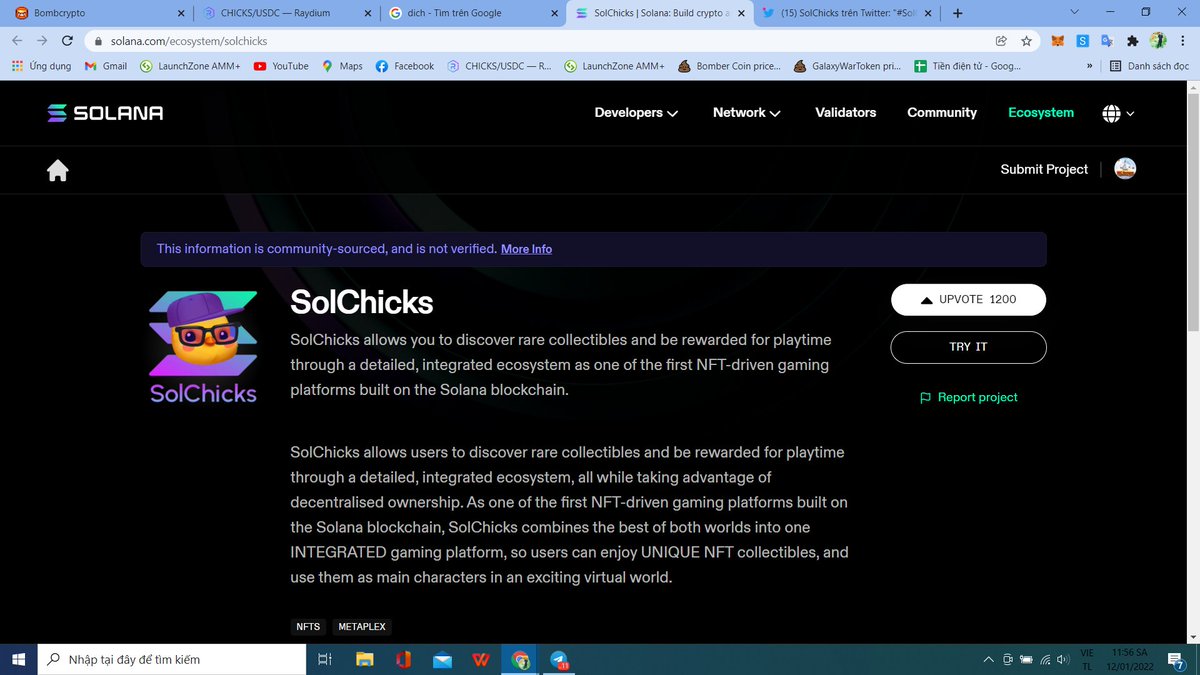Click the Report project flag icon
Viewport: 1200px width, 675px height.
tap(924, 397)
